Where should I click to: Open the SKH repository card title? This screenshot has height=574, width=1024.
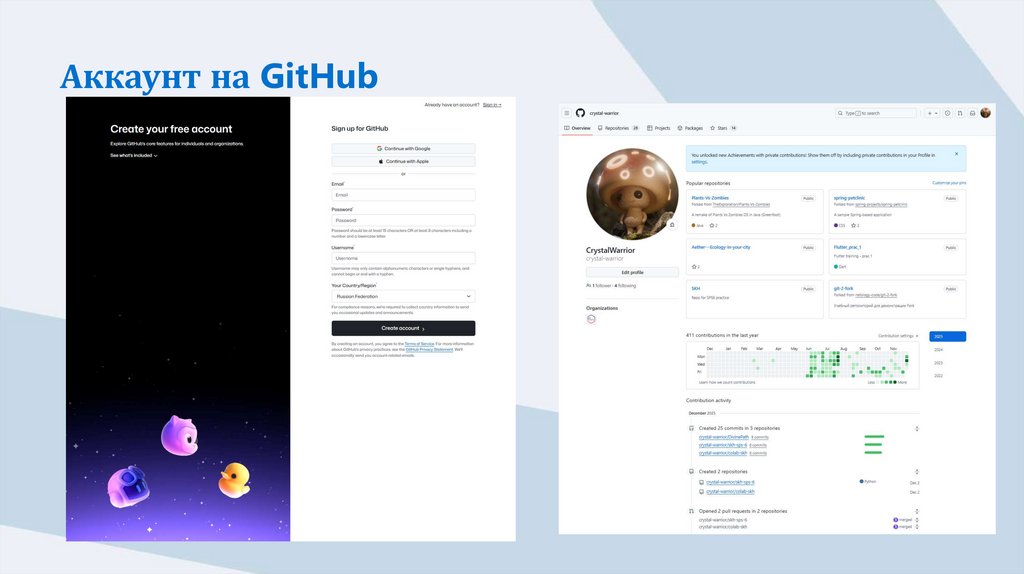coord(696,289)
